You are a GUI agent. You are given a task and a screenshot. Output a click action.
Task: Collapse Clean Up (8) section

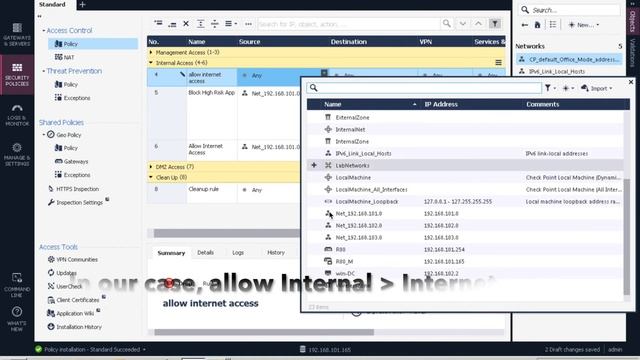tap(151, 177)
